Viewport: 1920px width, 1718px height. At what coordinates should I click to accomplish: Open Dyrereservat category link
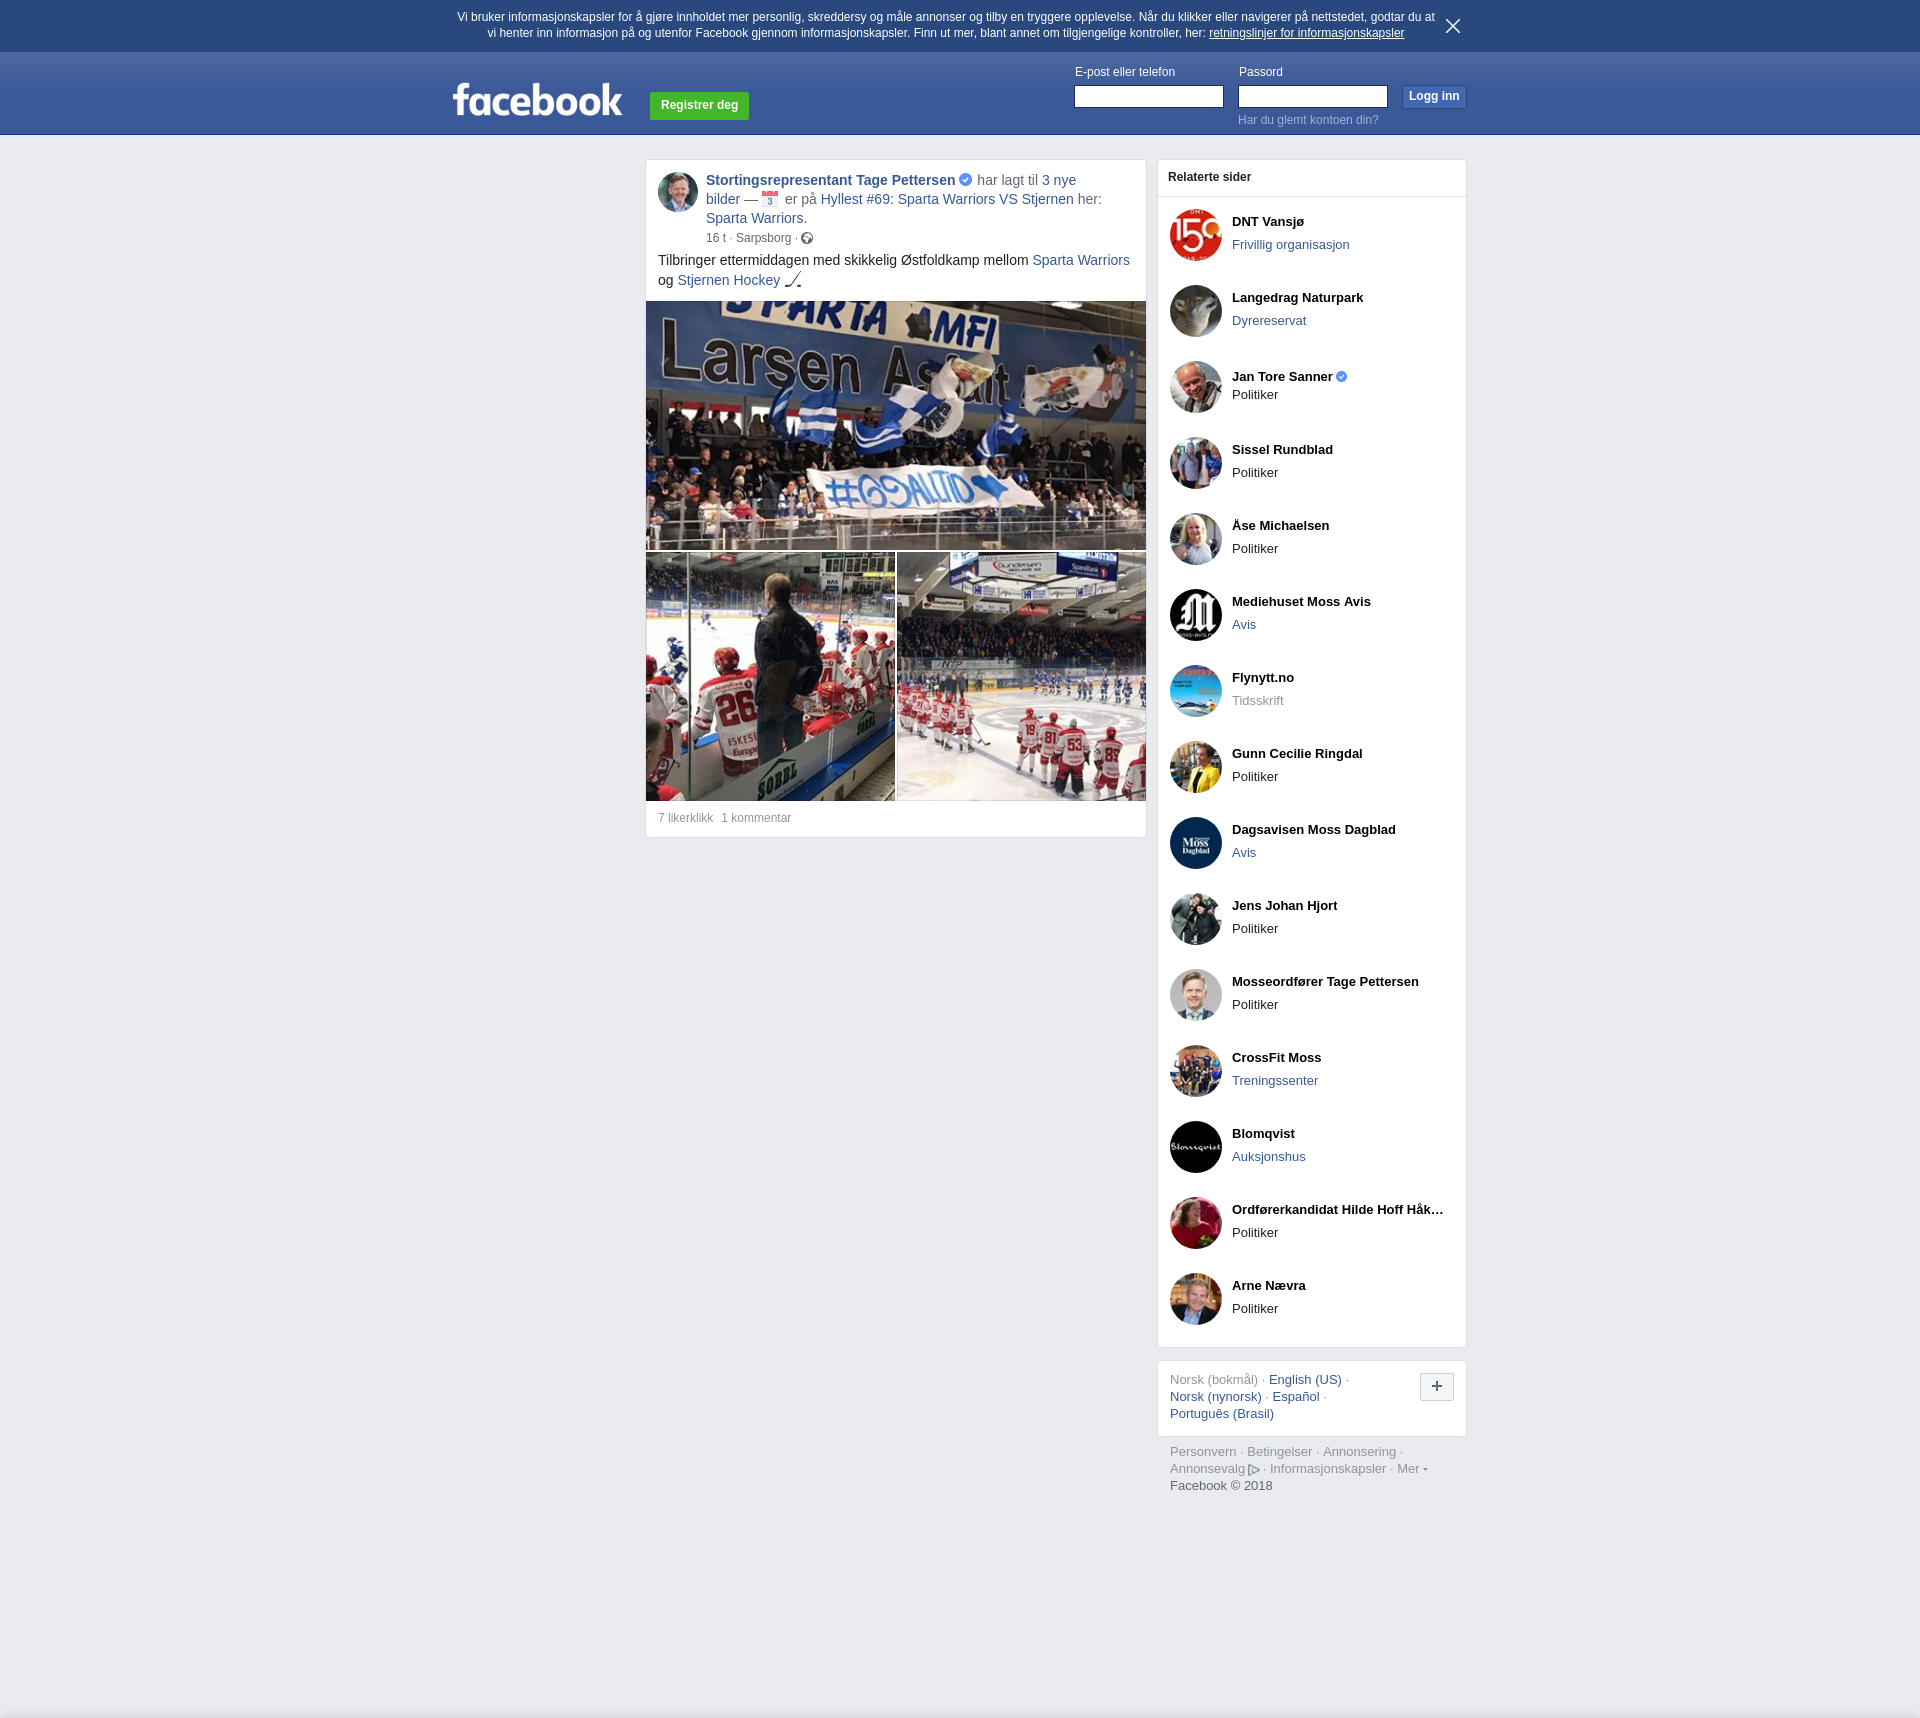coord(1269,321)
